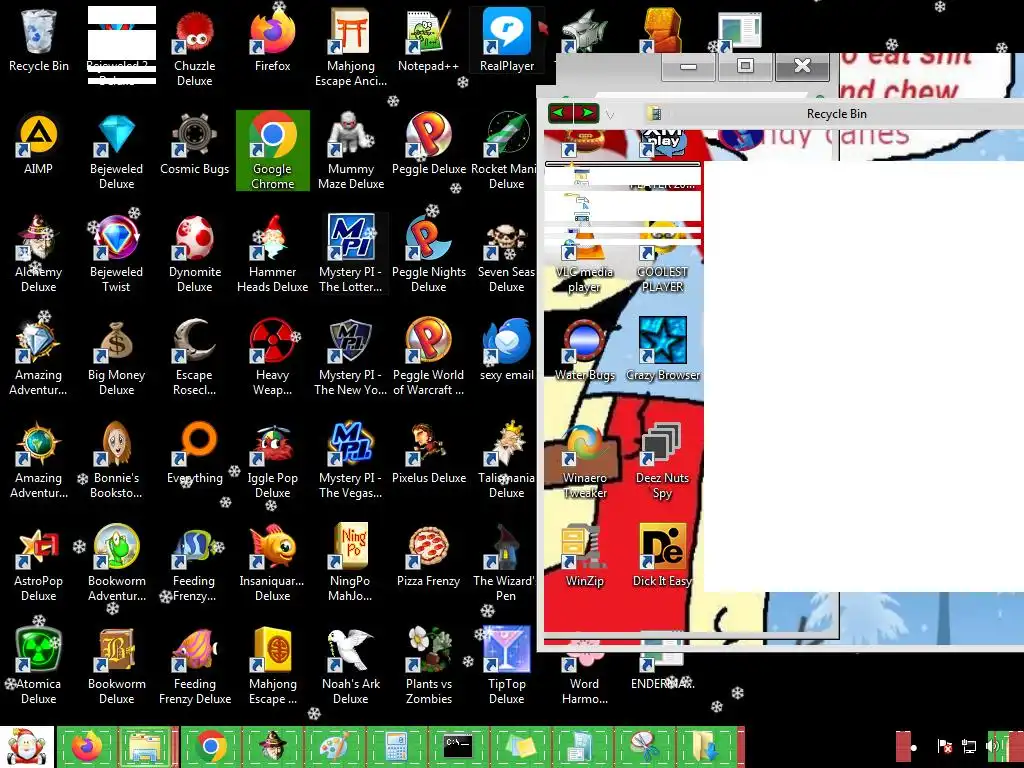The height and width of the screenshot is (768, 1024).
Task: Select the Deez Nuts Spy icon
Action: point(662,460)
